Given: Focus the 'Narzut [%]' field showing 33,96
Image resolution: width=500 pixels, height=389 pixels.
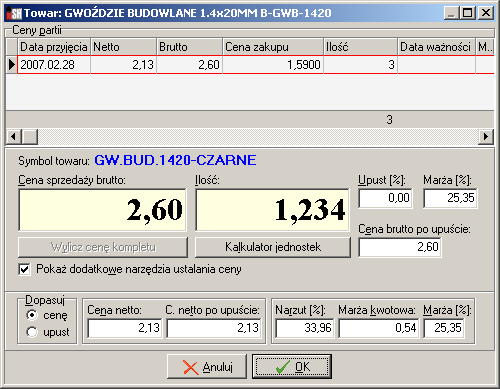Looking at the screenshot, I should (x=305, y=328).
